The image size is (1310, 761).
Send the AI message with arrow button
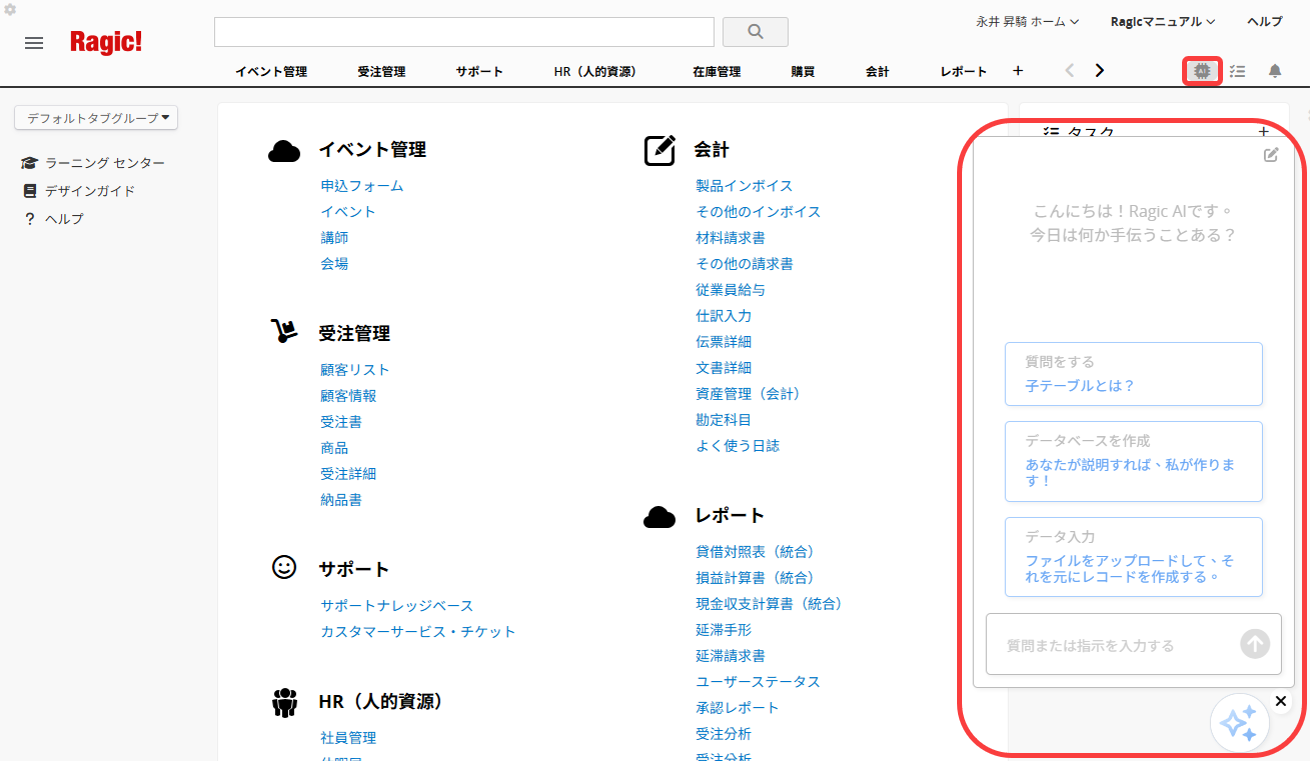[1254, 644]
